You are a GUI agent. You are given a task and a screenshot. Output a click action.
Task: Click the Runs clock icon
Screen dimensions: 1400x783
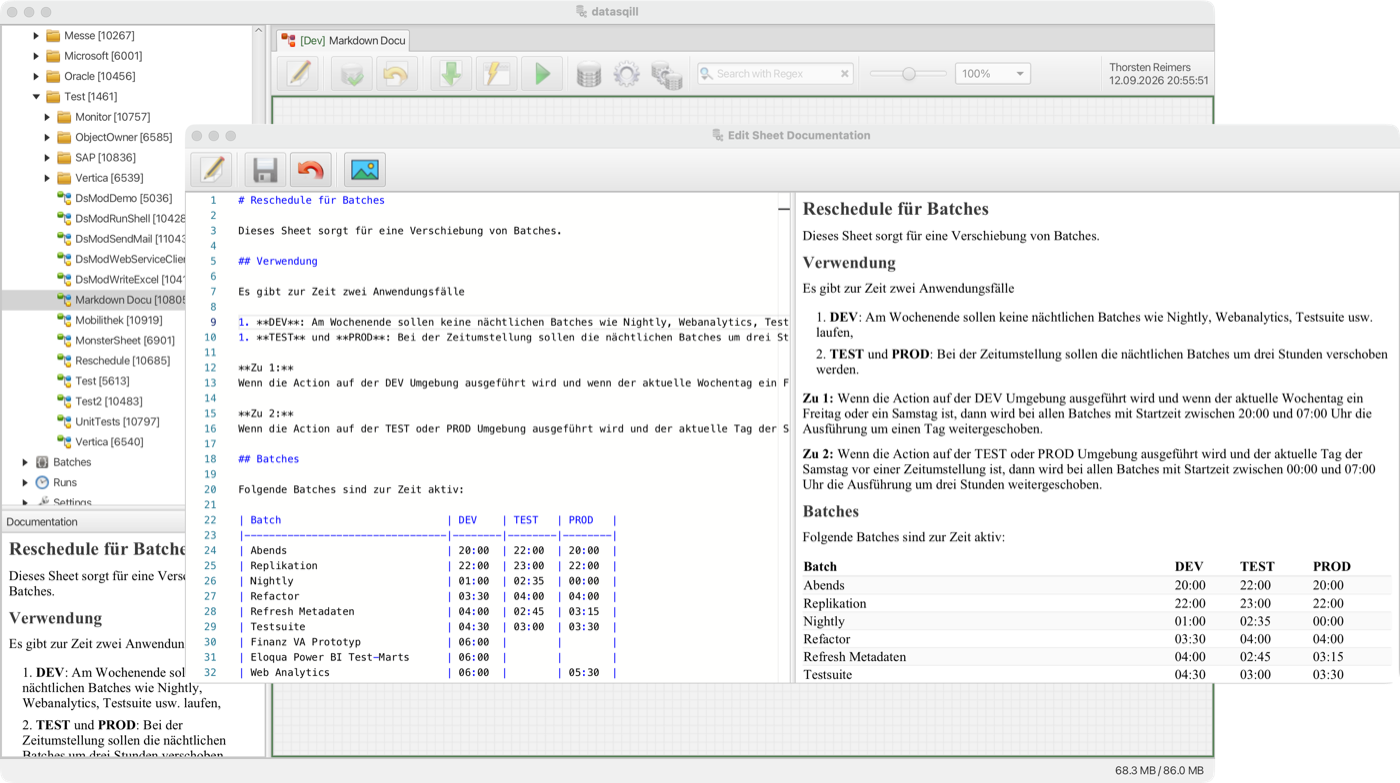[42, 482]
